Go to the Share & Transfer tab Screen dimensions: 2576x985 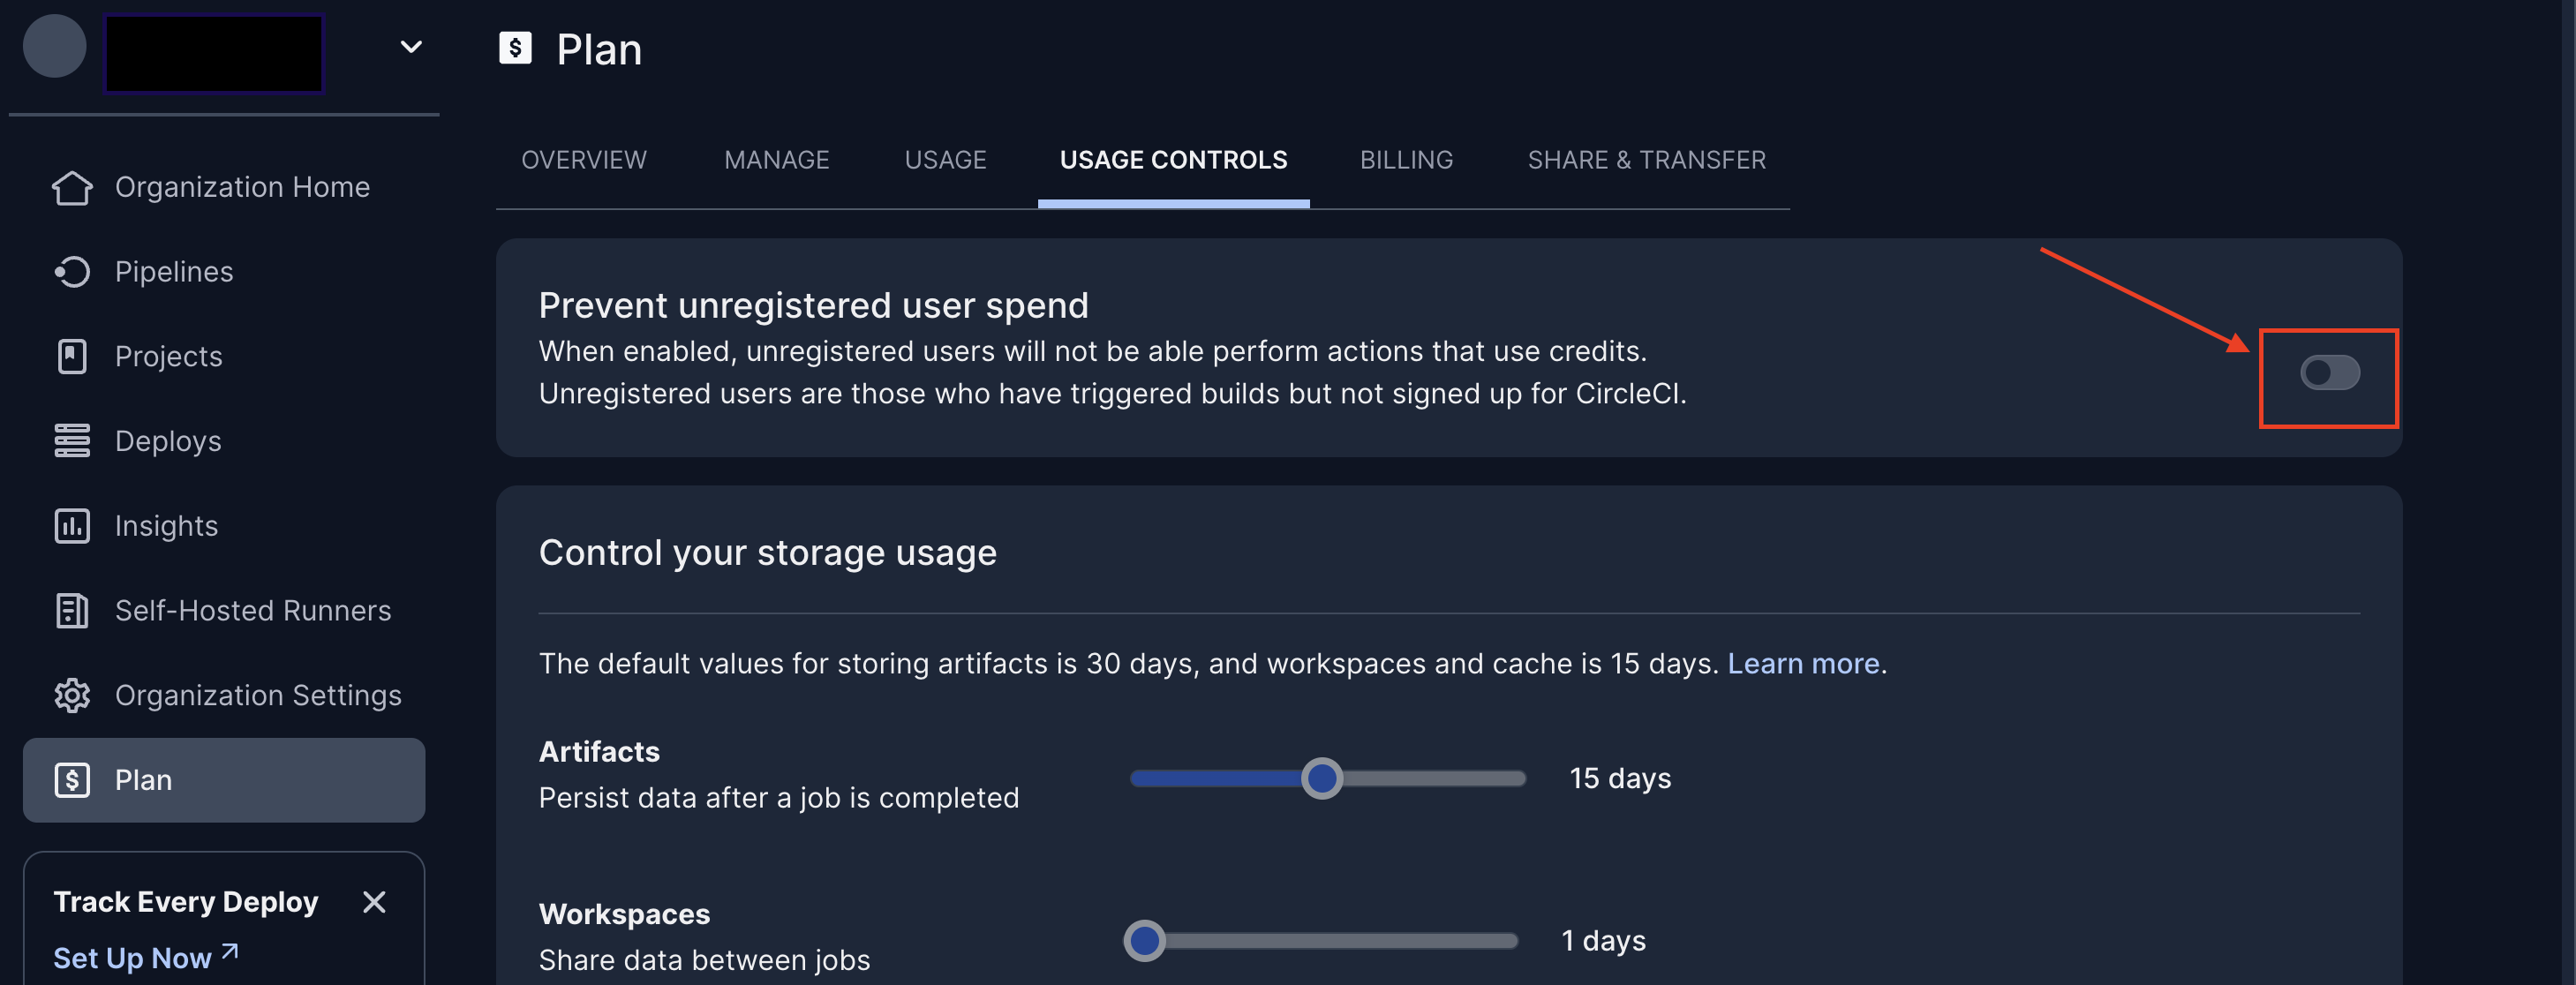pyautogui.click(x=1646, y=160)
